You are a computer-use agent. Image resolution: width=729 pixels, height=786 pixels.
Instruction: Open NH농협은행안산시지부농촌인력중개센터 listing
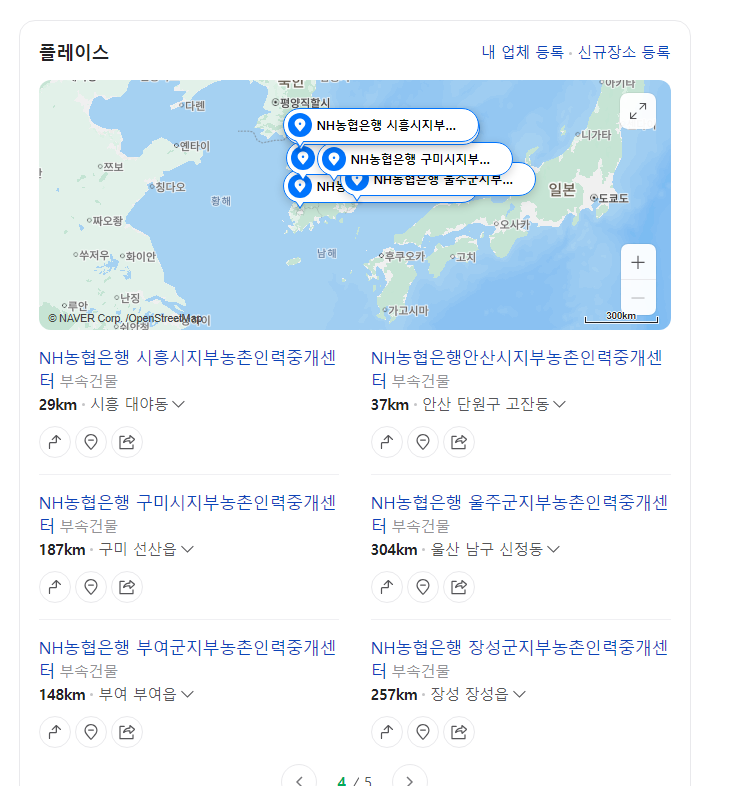(x=516, y=368)
